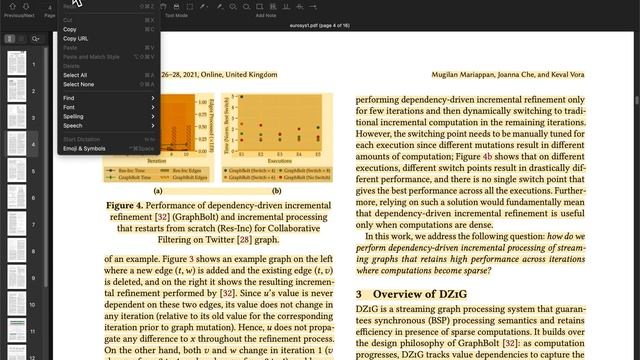Open page 6 thumbnail
The image size is (640, 360).
point(17,197)
